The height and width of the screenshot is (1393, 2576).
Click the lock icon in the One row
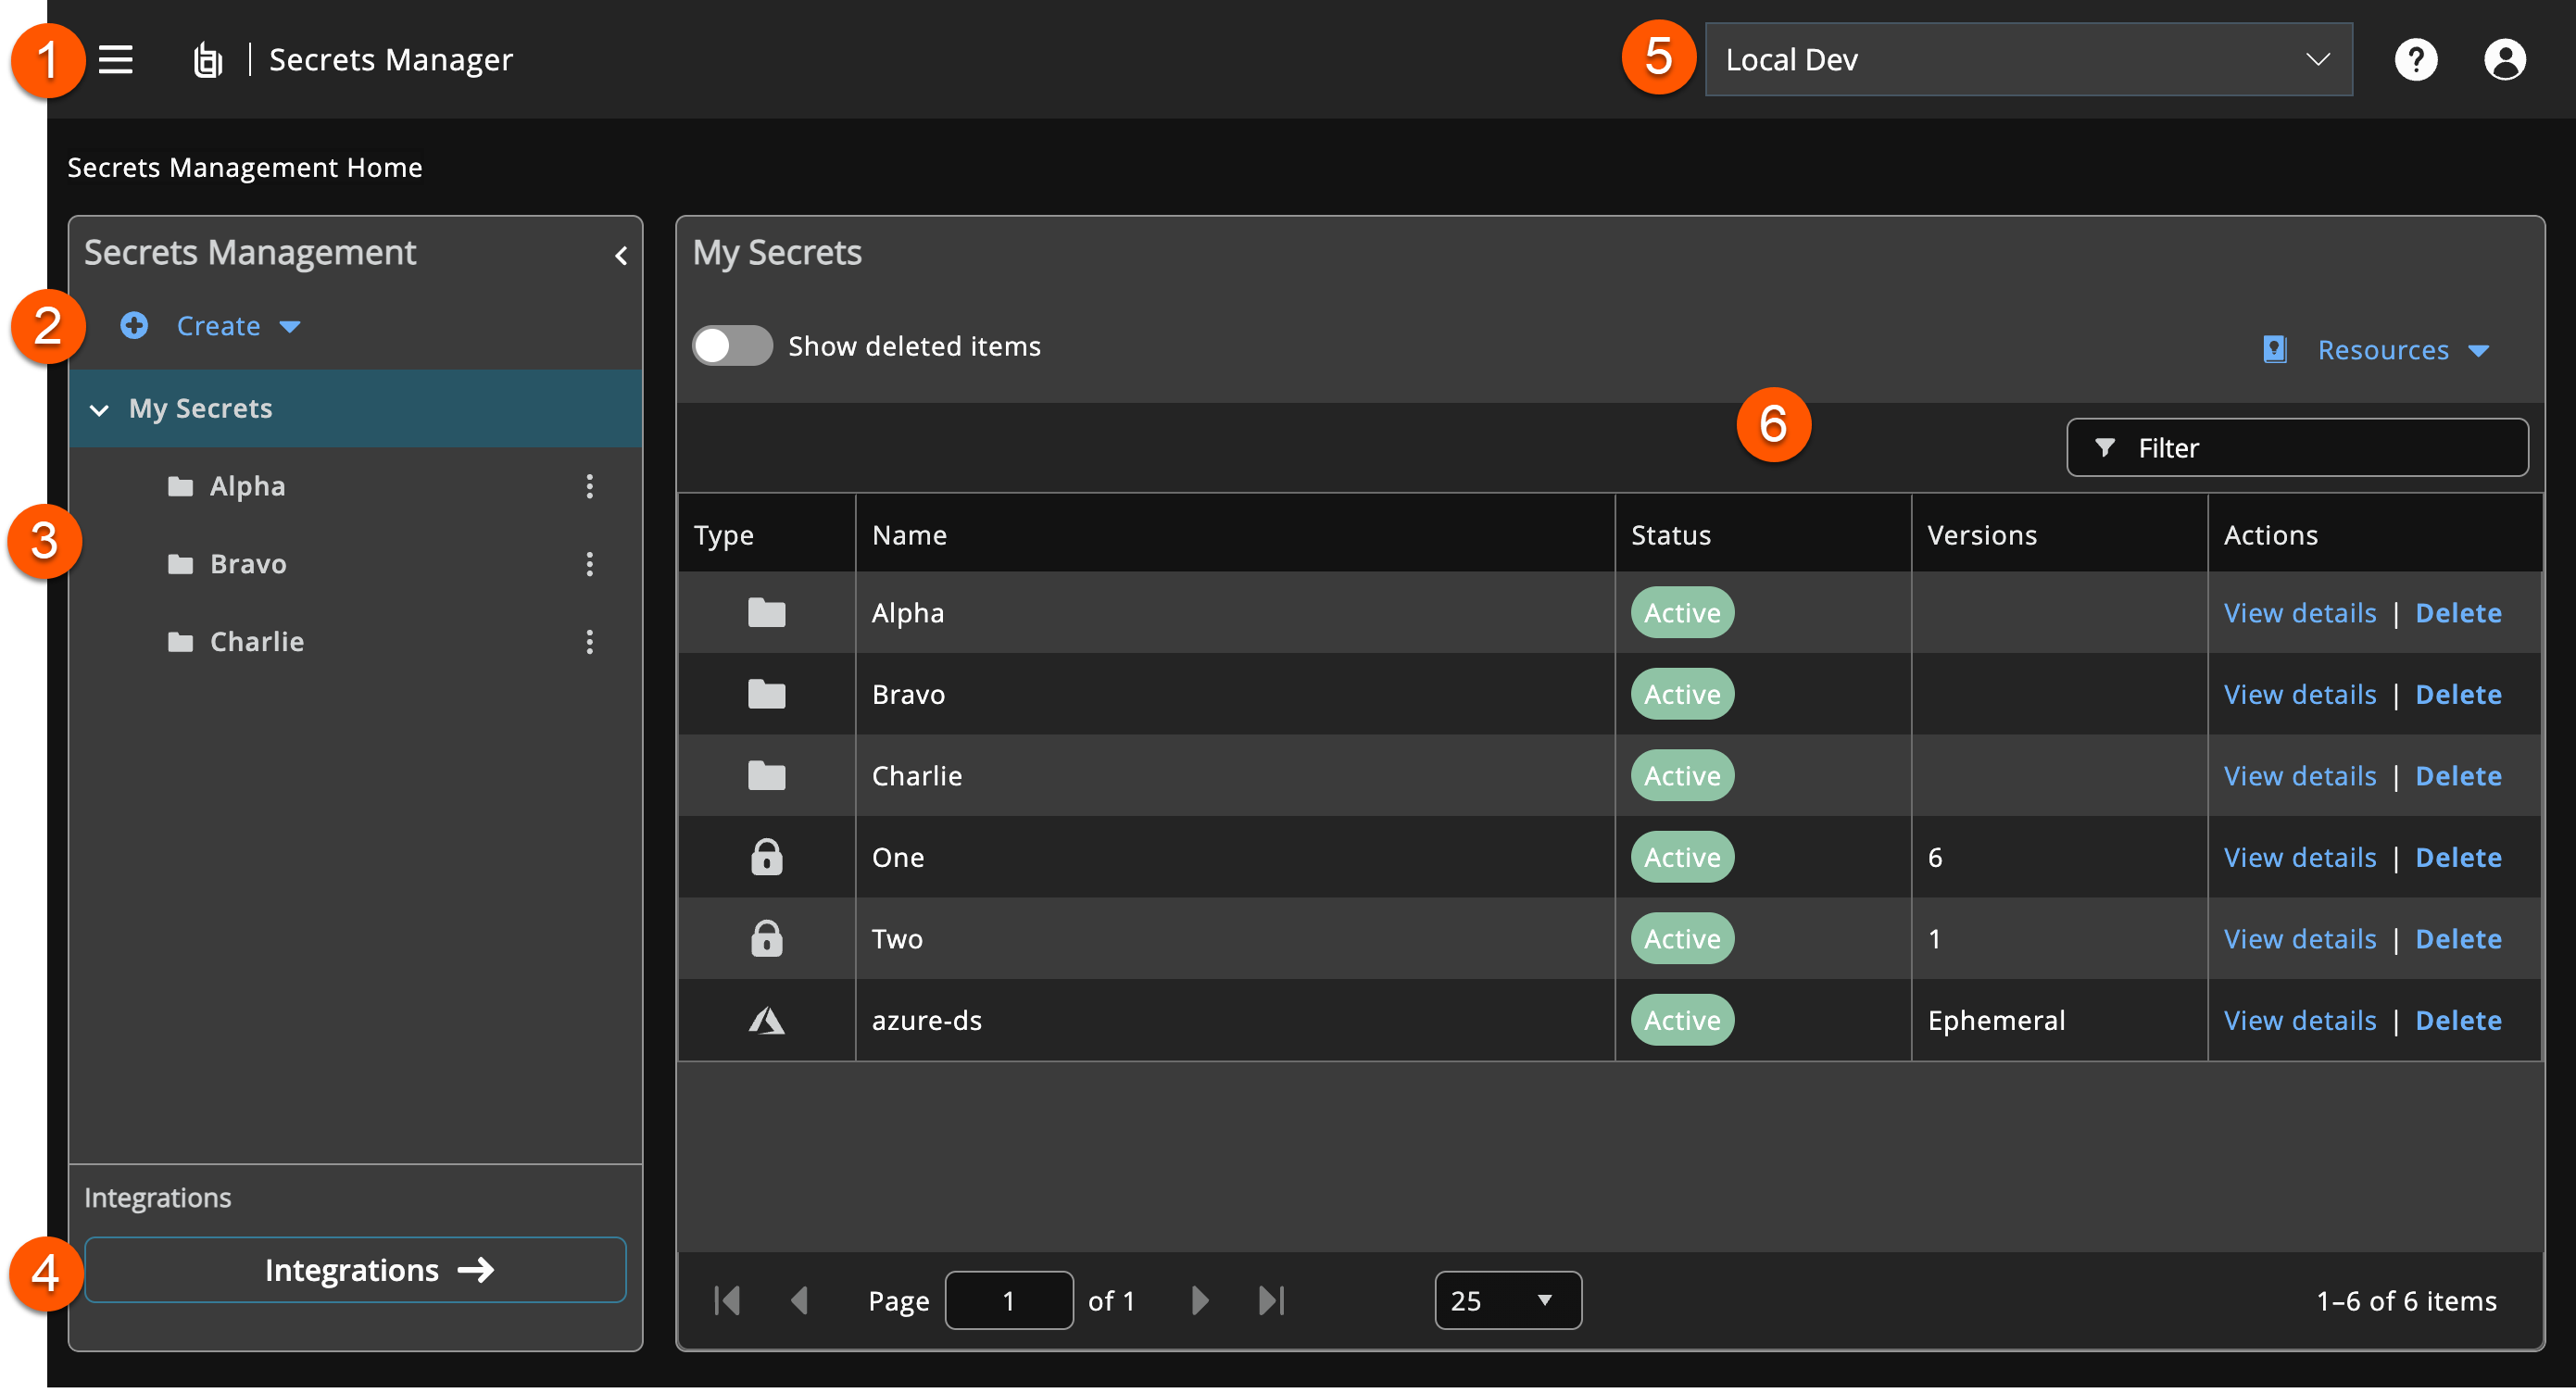click(x=766, y=857)
